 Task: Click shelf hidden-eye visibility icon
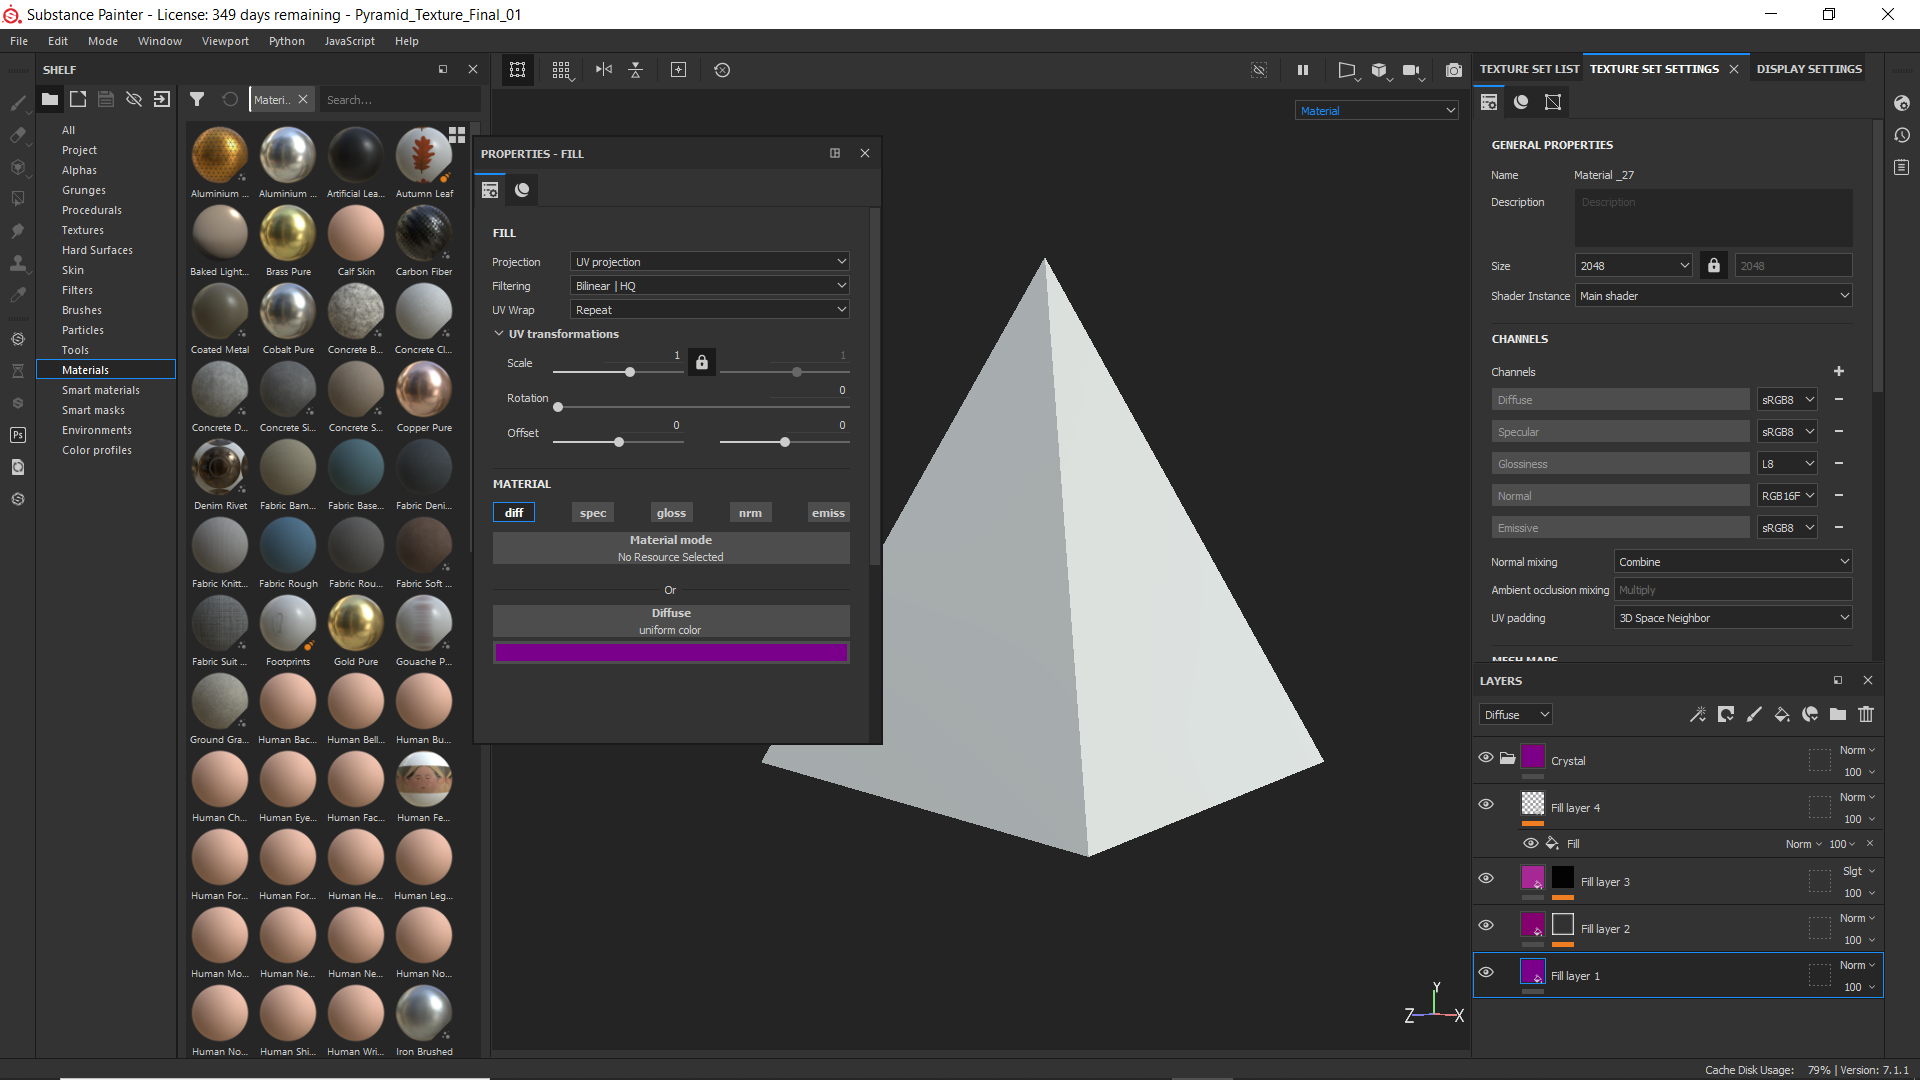point(134,99)
